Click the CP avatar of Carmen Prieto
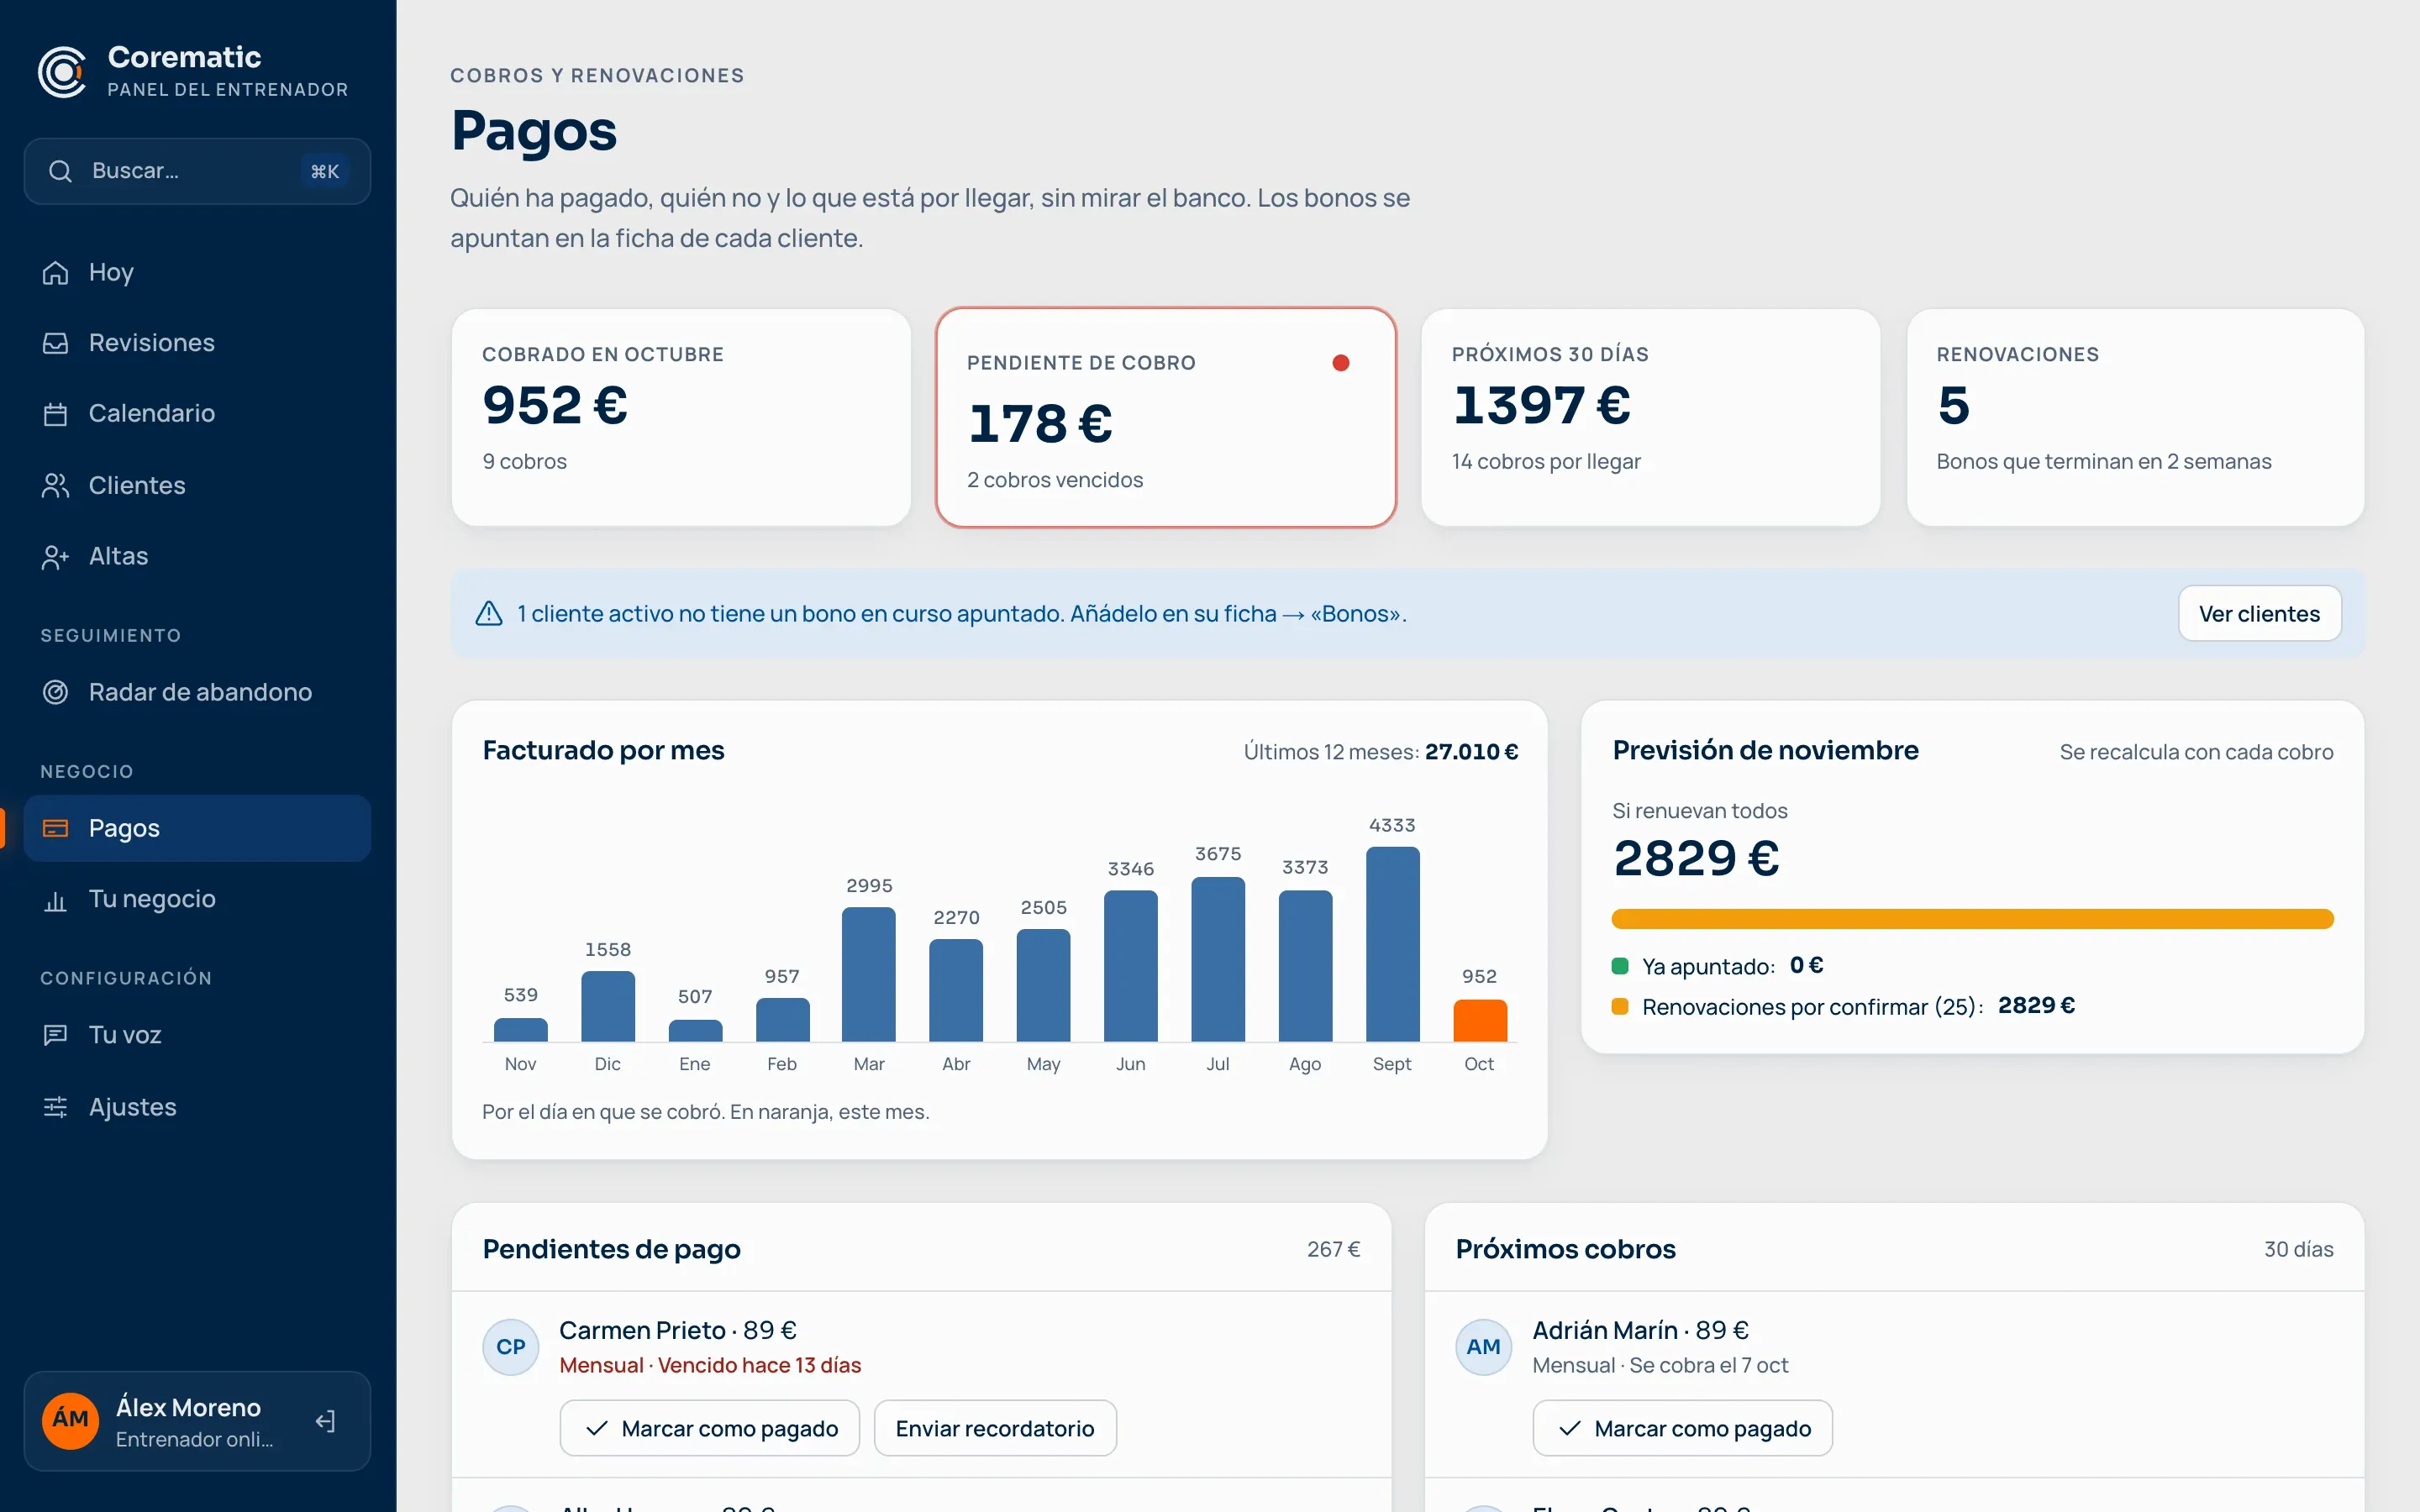Image resolution: width=2420 pixels, height=1512 pixels. coord(511,1347)
